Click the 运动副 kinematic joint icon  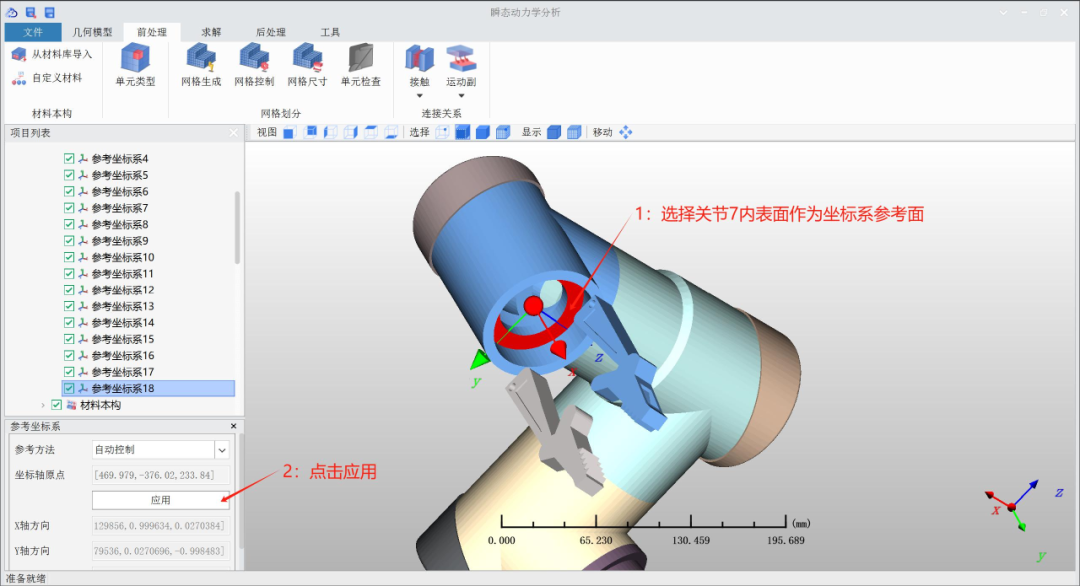(461, 59)
